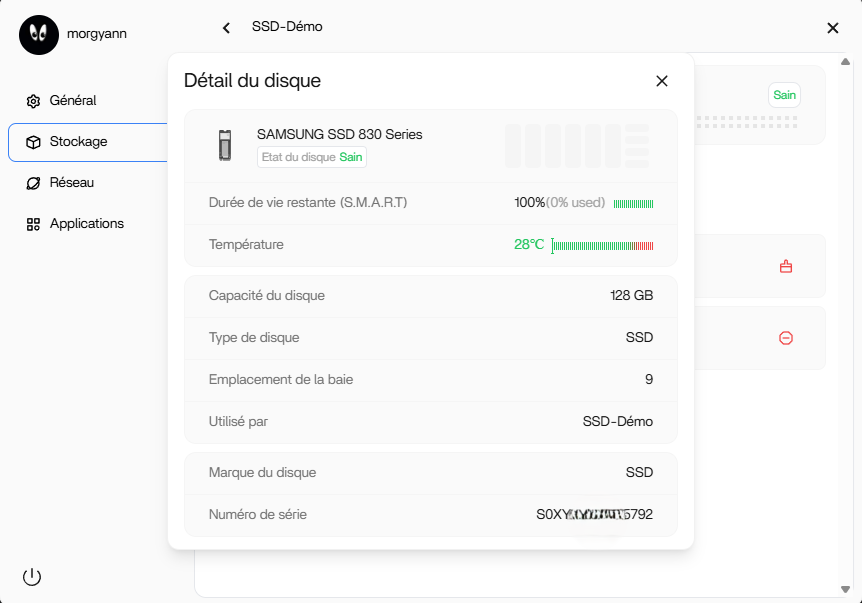Image resolution: width=862 pixels, height=603 pixels.
Task: Click the bay number 9 value
Action: pos(649,380)
